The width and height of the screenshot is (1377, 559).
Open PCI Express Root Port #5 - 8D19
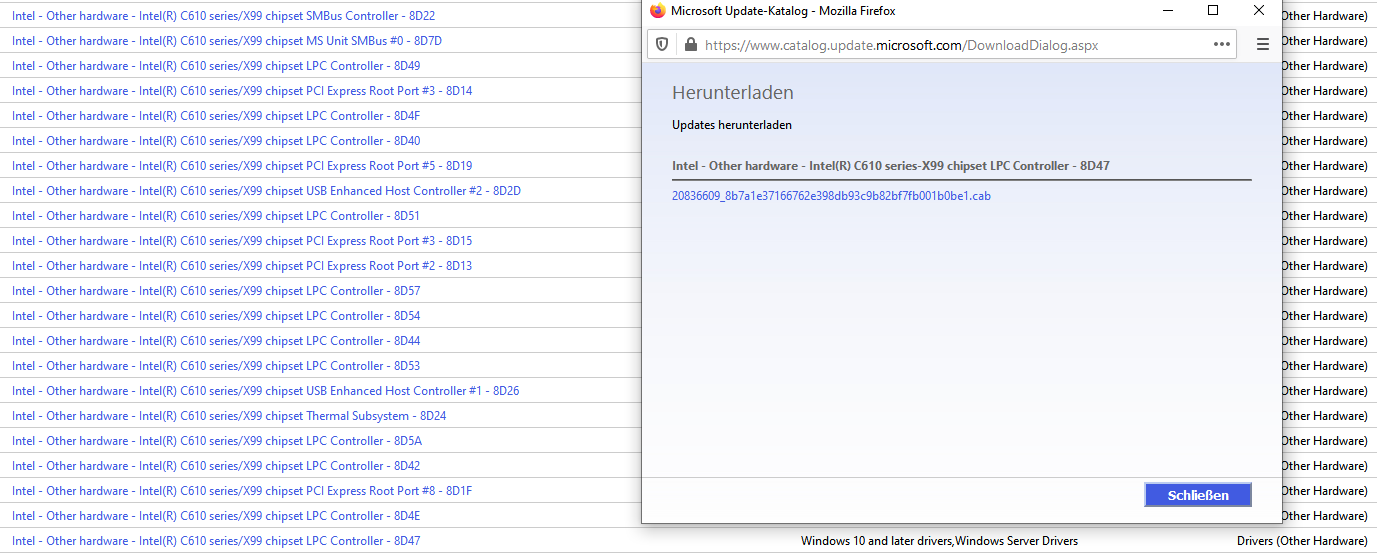point(242,166)
